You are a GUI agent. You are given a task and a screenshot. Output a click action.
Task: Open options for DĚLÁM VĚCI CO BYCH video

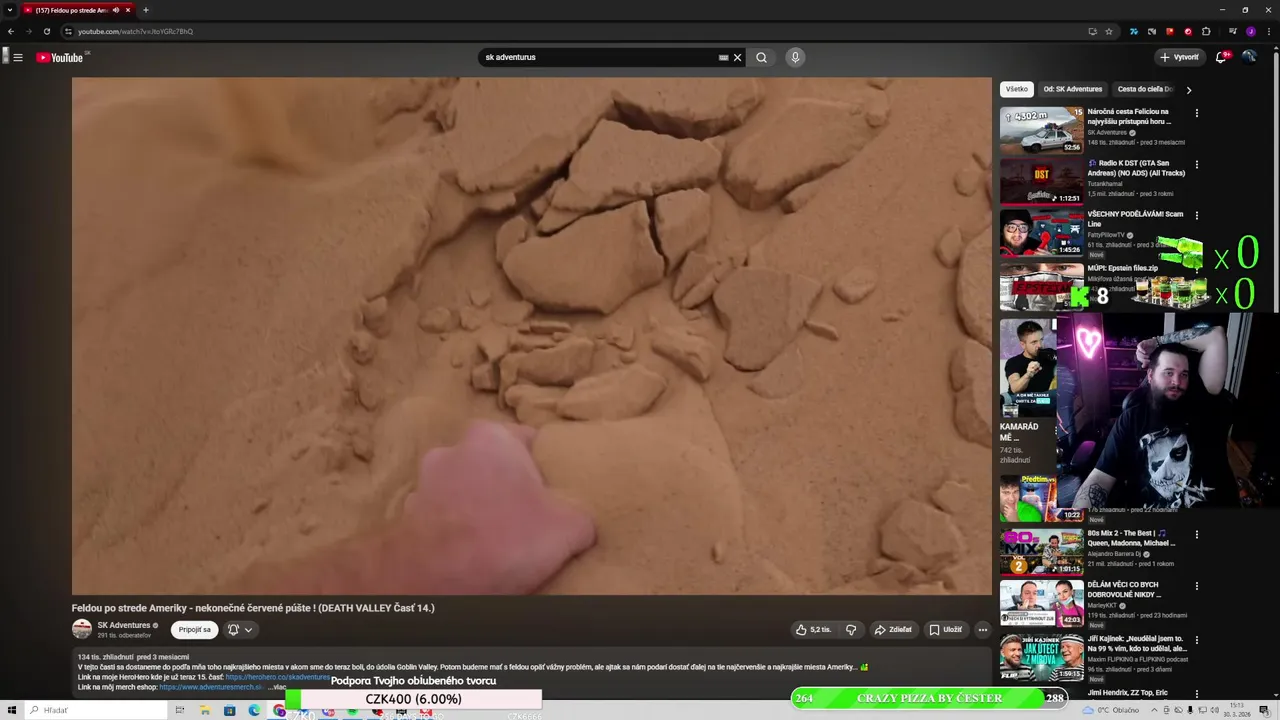click(1196, 586)
